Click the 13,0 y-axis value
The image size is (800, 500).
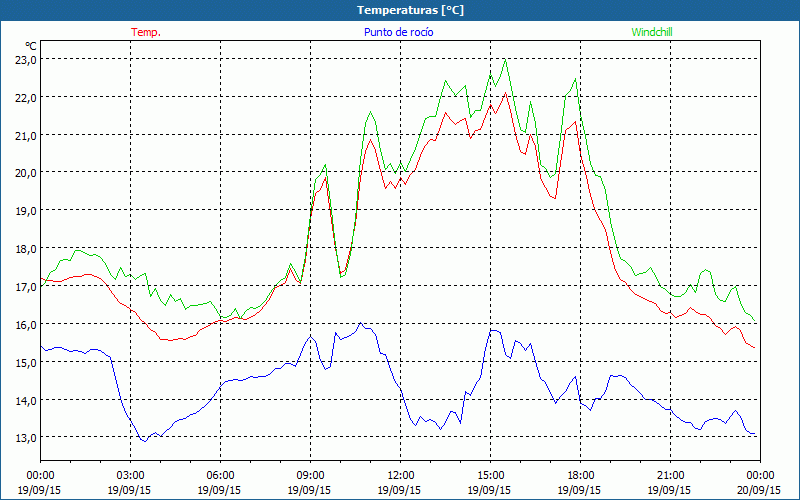(26, 438)
